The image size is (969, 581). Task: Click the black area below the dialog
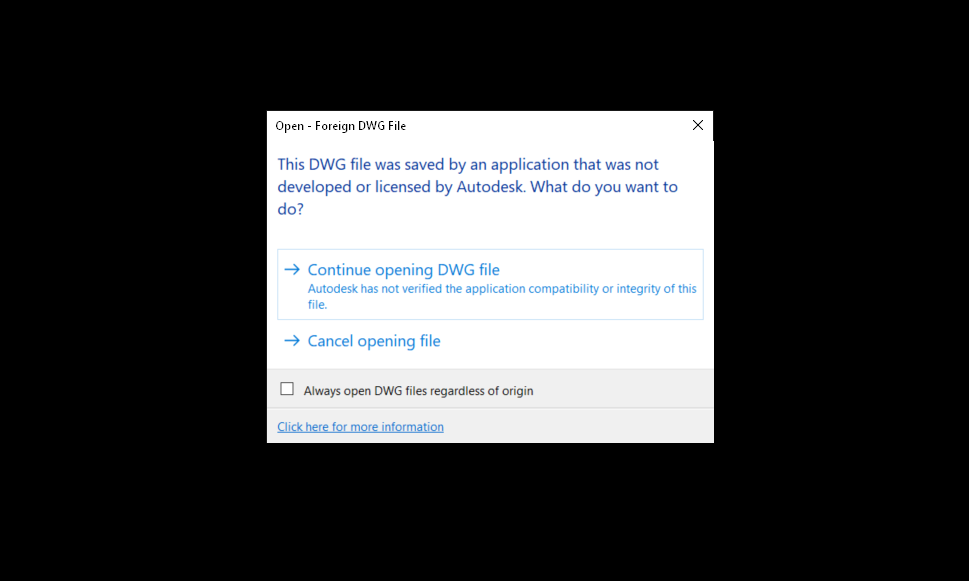490,510
